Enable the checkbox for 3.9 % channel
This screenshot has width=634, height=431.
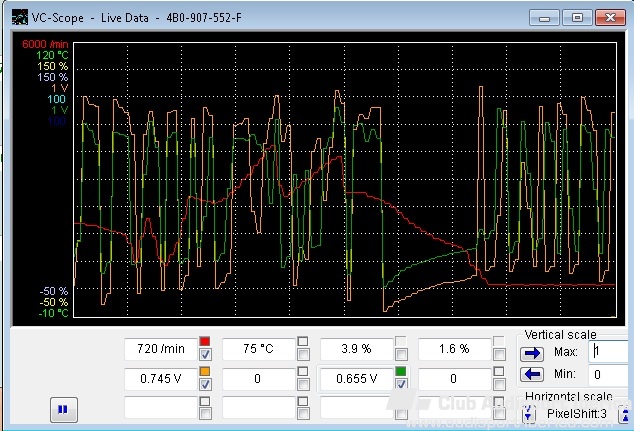[401, 355]
